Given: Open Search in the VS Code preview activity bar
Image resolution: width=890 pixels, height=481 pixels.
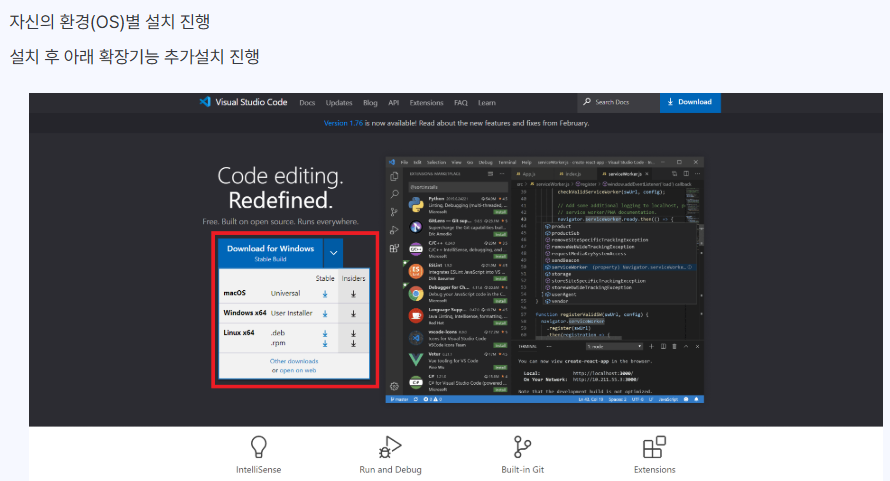Looking at the screenshot, I should click(x=394, y=194).
